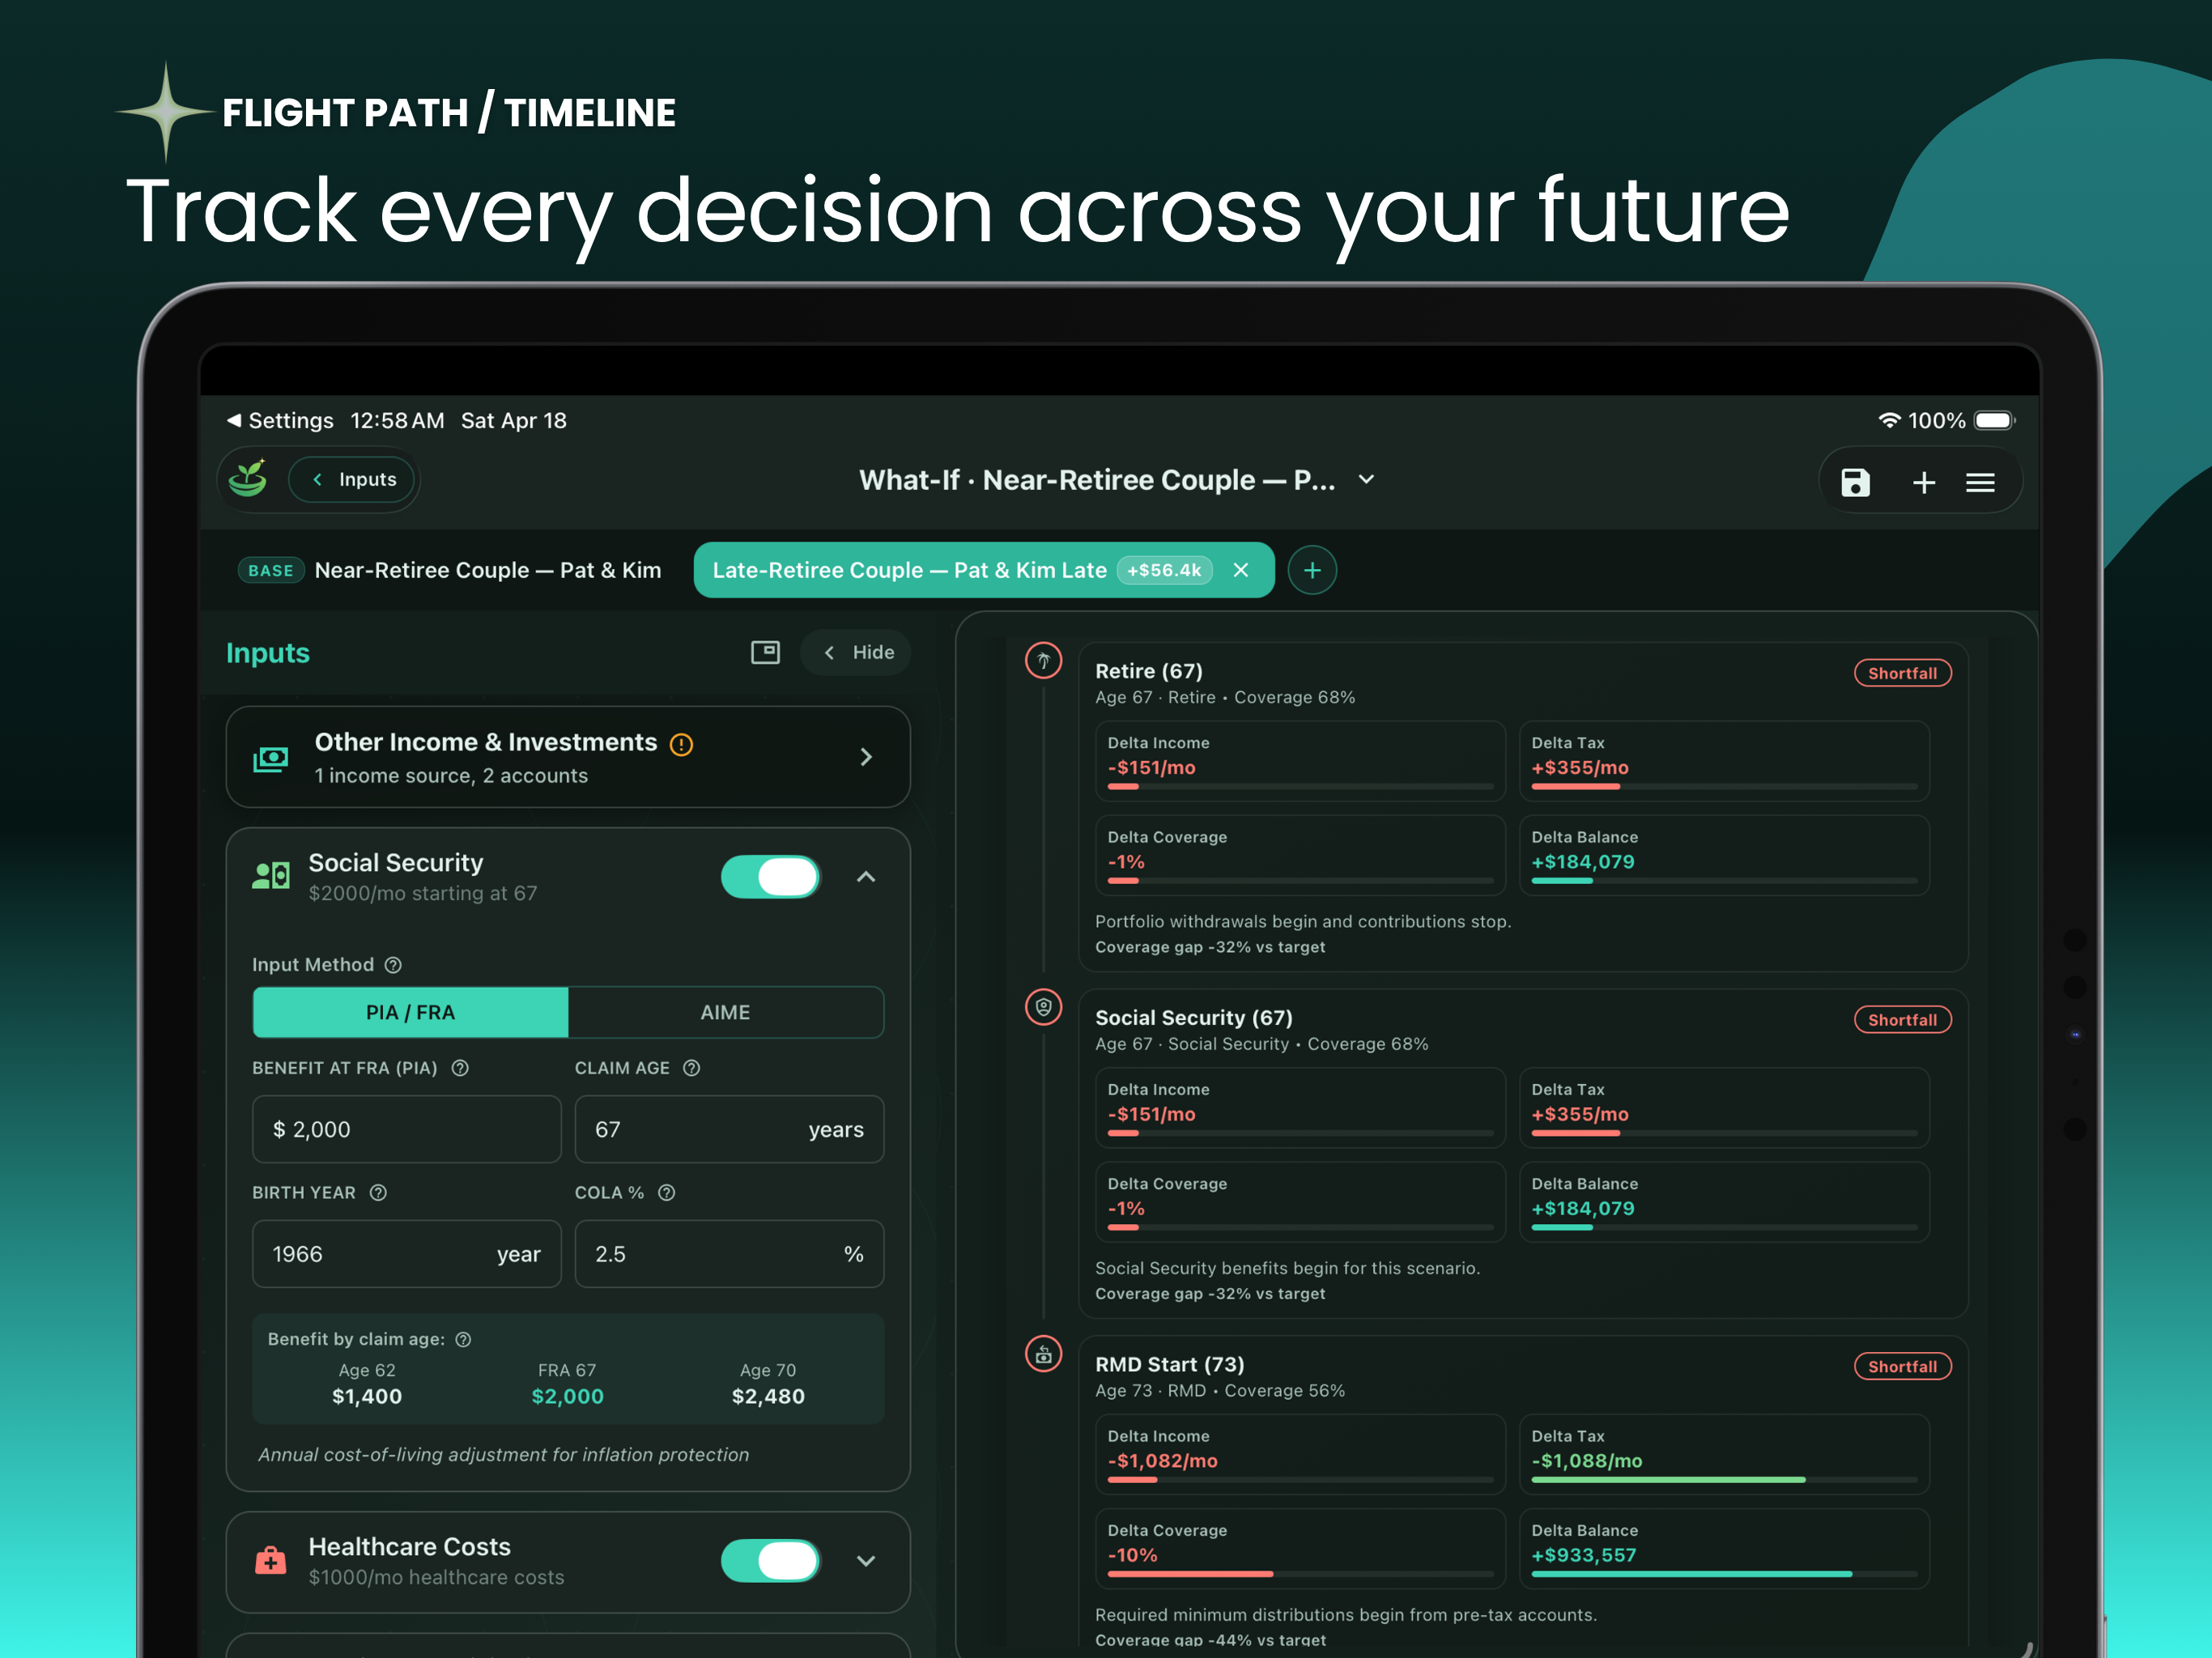Show help for Birth Year
The height and width of the screenshot is (1658, 2212).
378,1193
